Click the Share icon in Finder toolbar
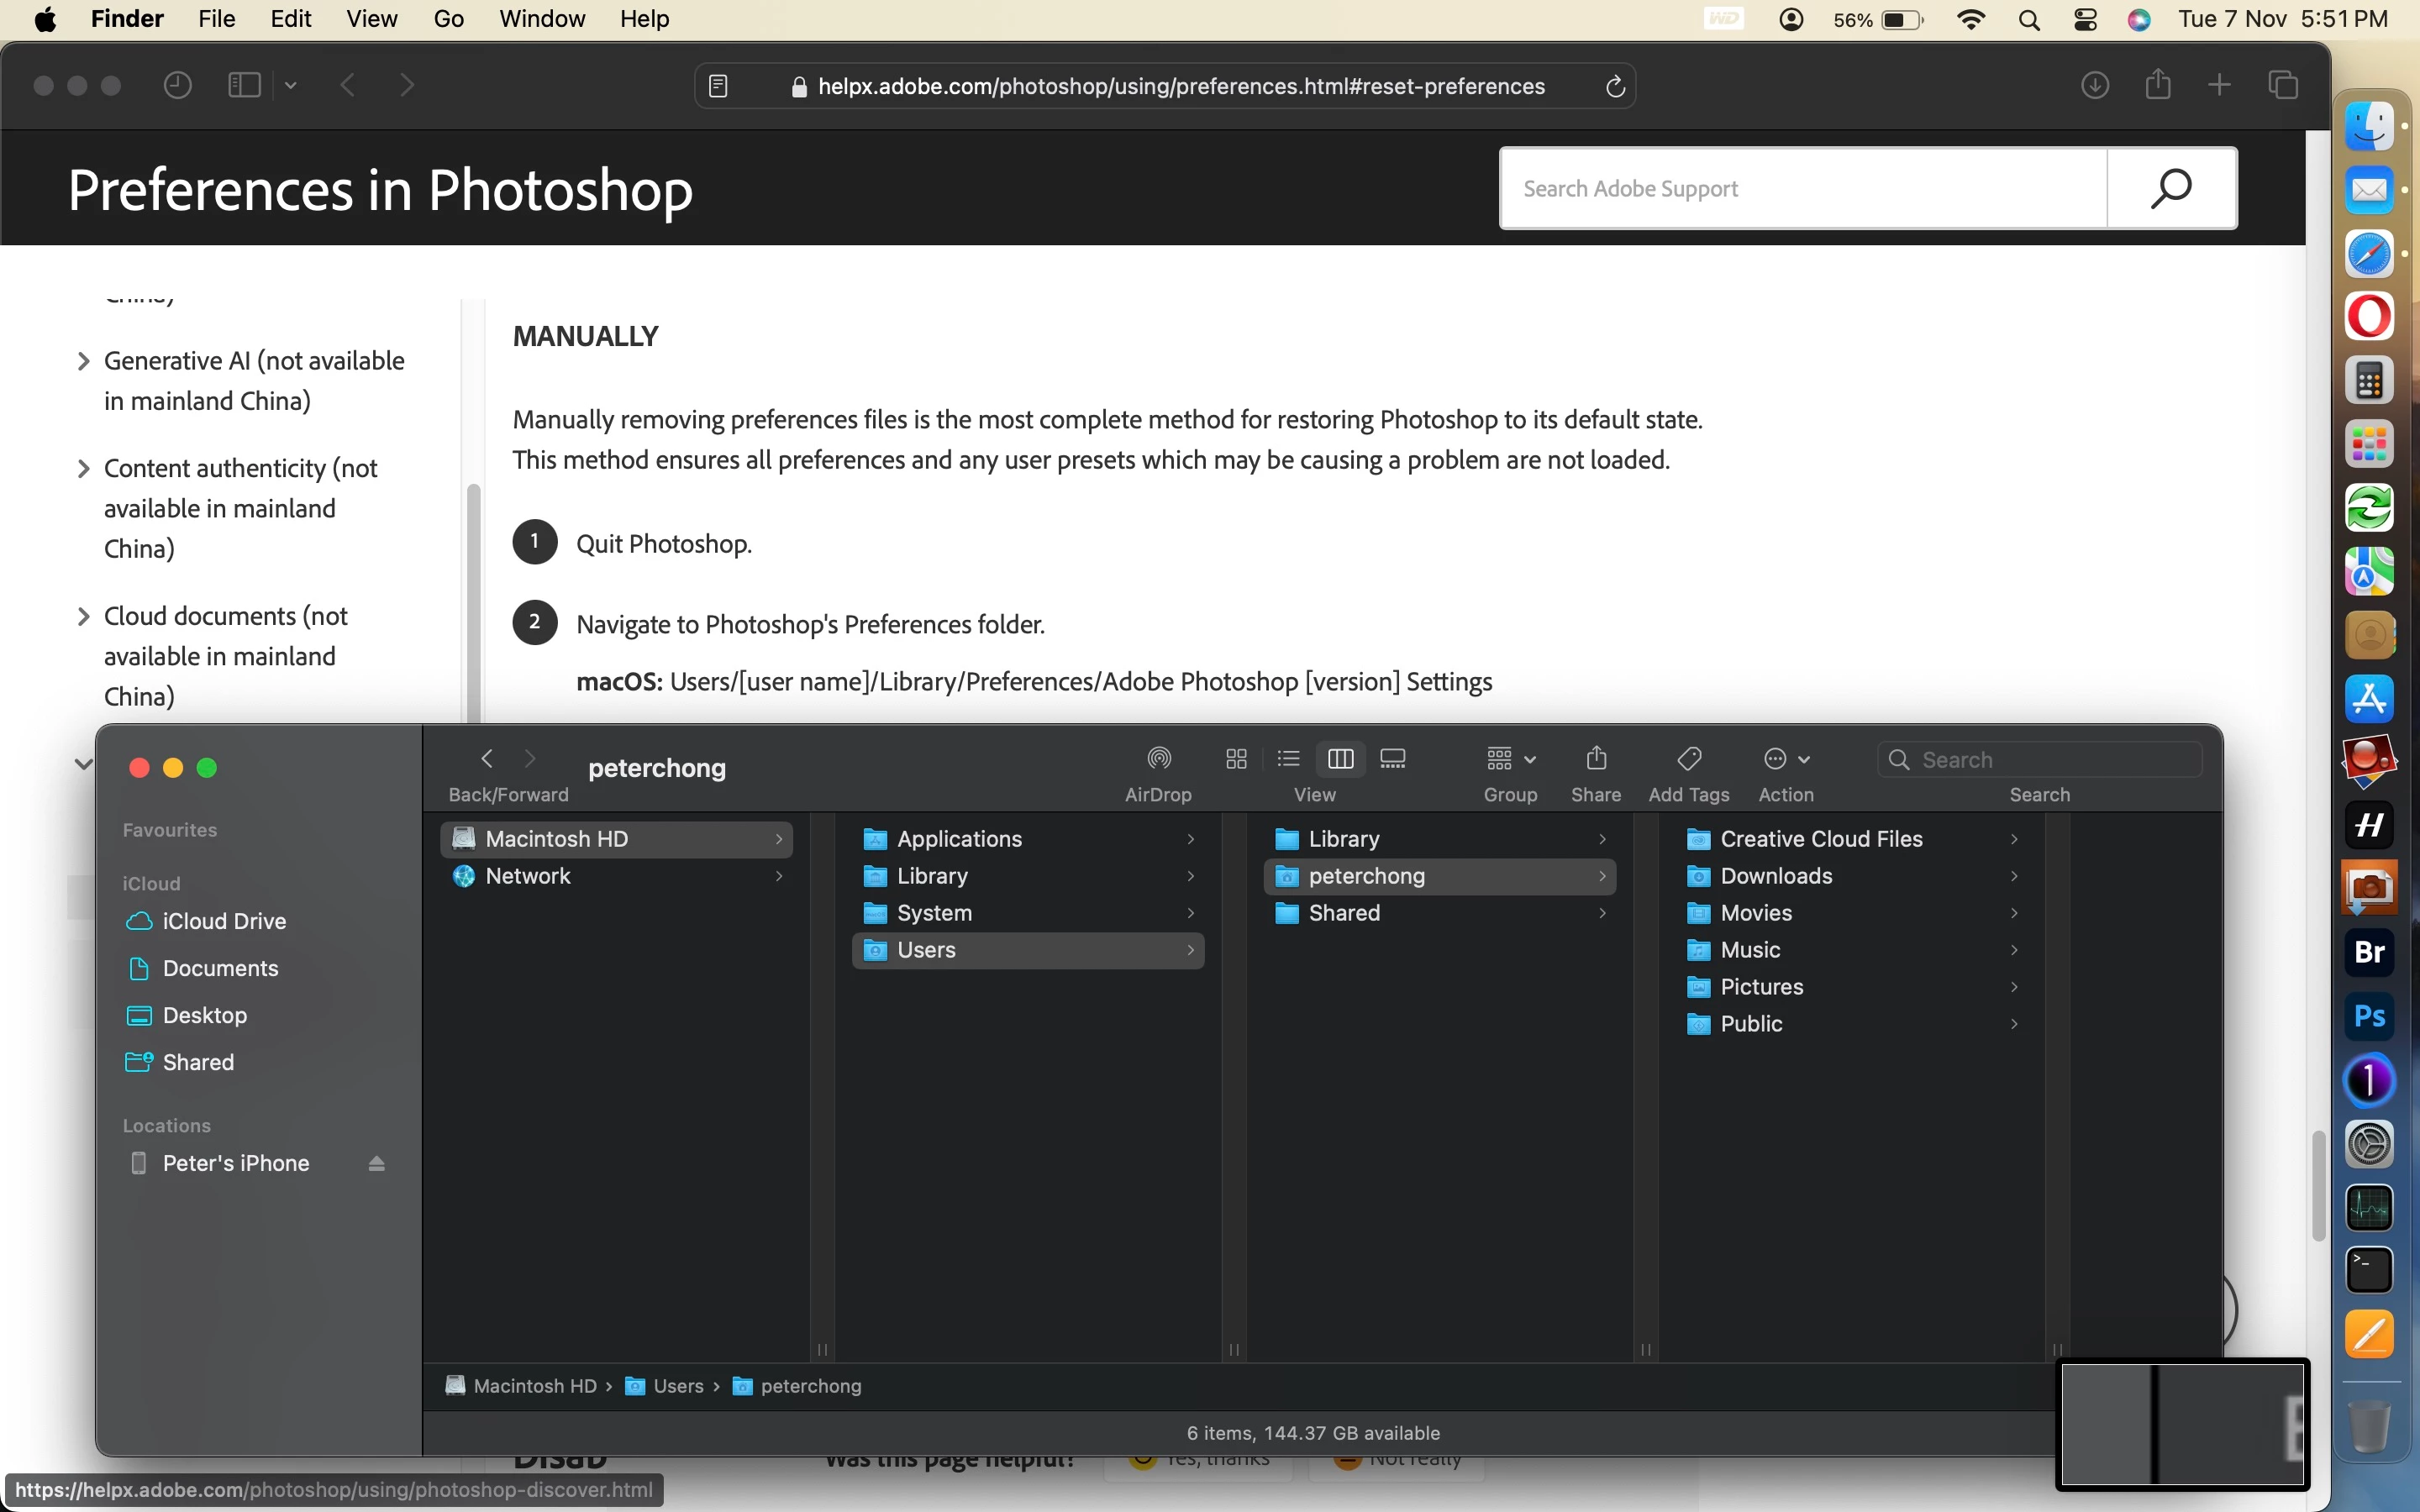The height and width of the screenshot is (1512, 2420). pyautogui.click(x=1596, y=759)
